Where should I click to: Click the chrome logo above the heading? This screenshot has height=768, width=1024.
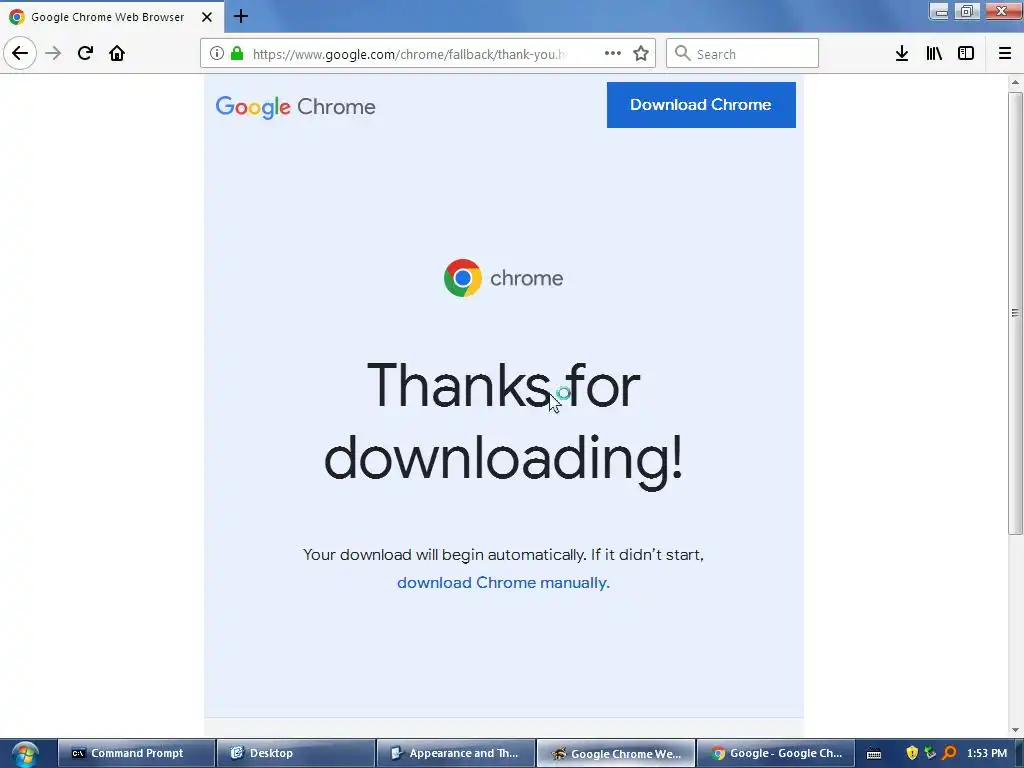(503, 278)
